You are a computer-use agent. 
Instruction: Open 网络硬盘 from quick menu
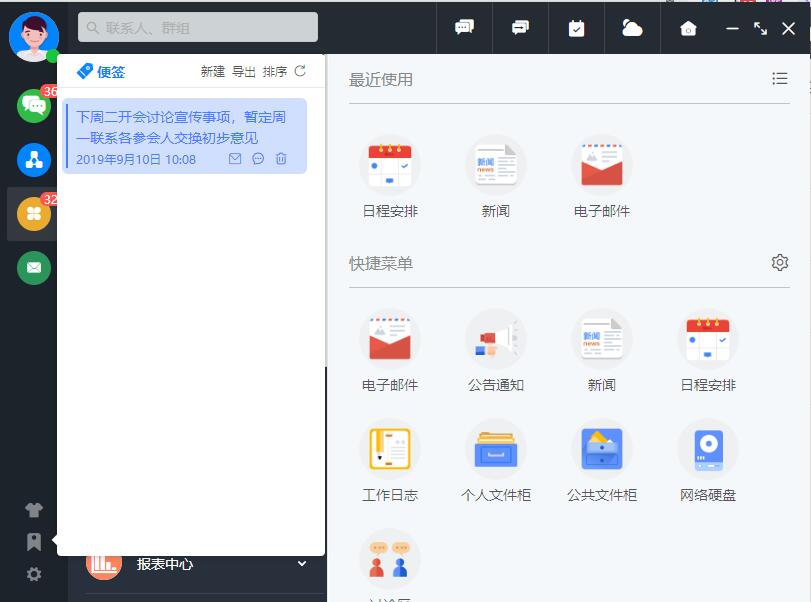click(x=708, y=461)
